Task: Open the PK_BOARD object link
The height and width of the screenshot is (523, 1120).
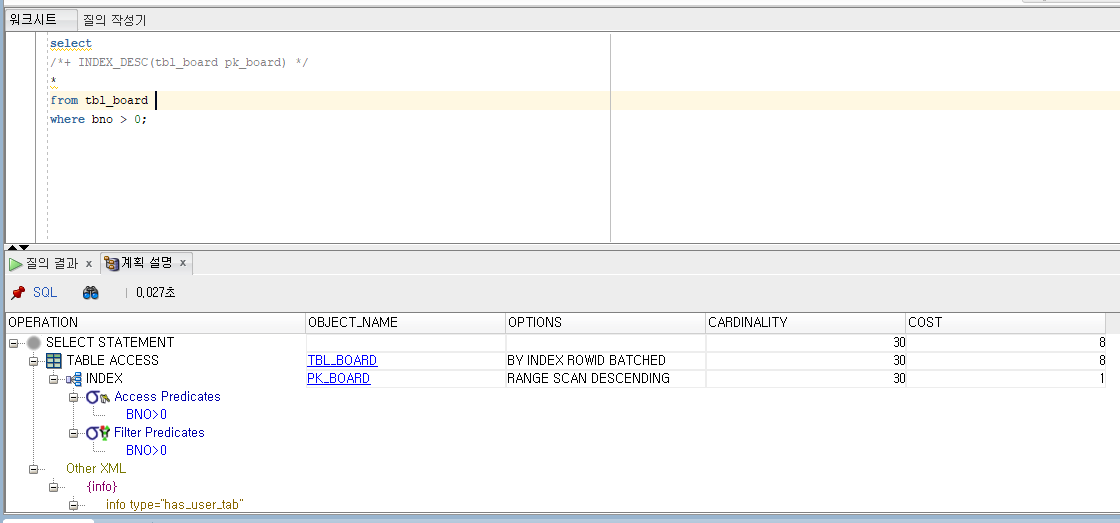Action: point(339,379)
